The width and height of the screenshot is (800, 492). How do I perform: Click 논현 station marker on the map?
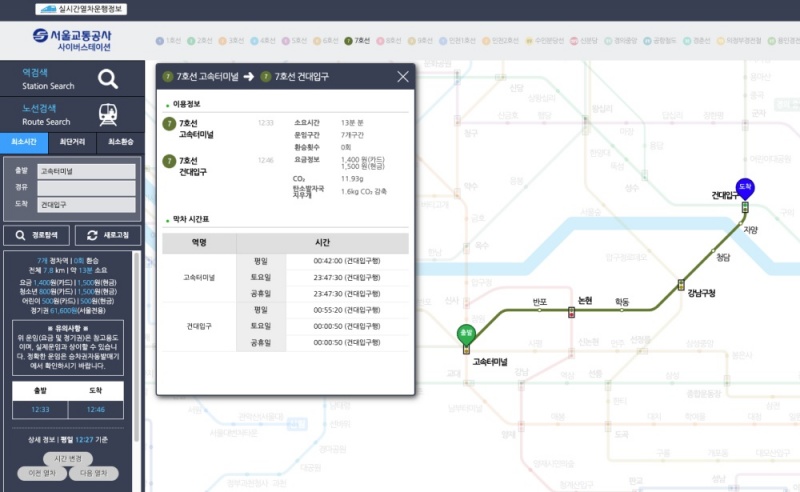click(x=571, y=312)
